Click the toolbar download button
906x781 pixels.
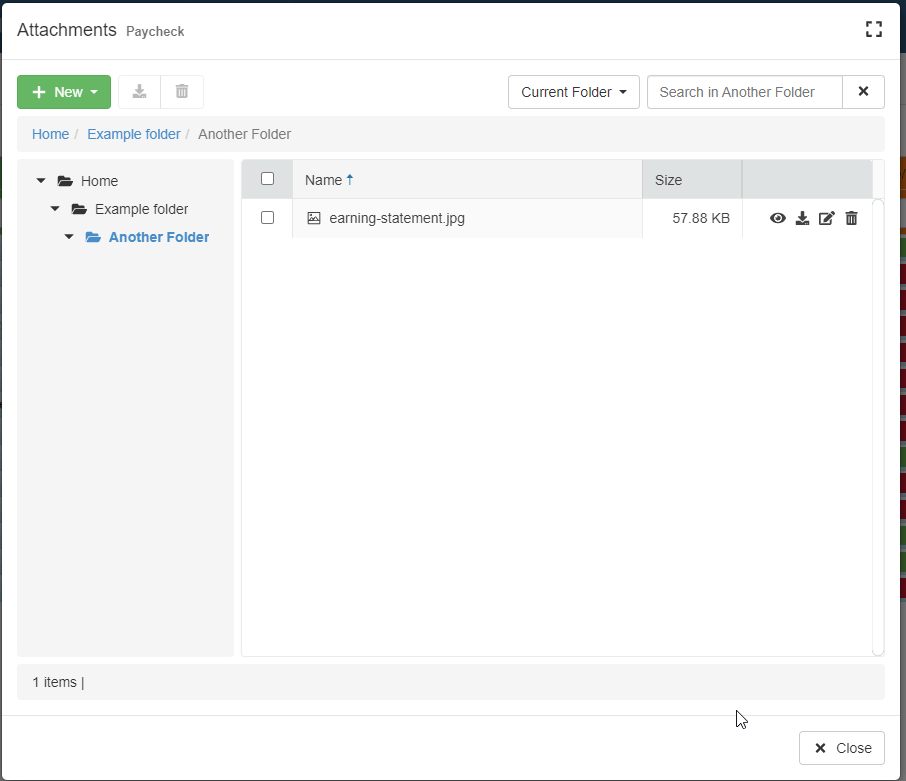point(140,92)
